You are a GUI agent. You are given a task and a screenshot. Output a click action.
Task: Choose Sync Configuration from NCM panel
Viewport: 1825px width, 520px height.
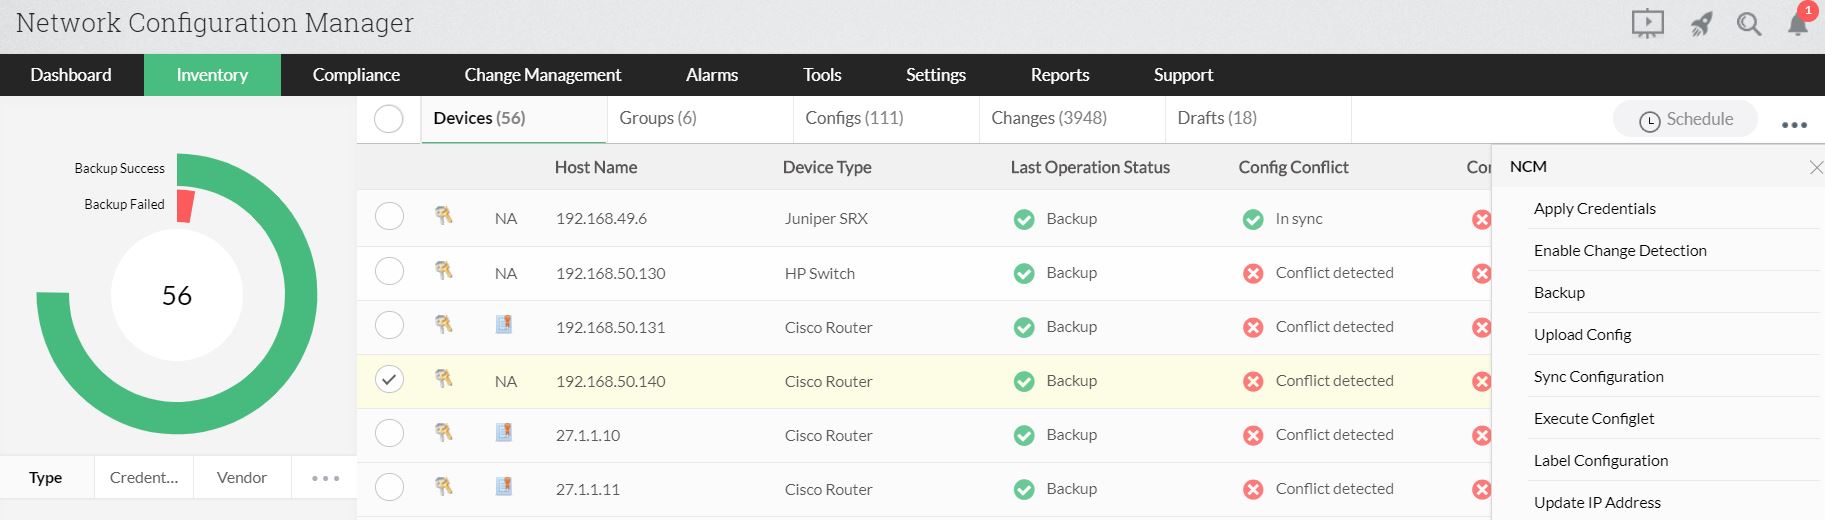[x=1598, y=377]
